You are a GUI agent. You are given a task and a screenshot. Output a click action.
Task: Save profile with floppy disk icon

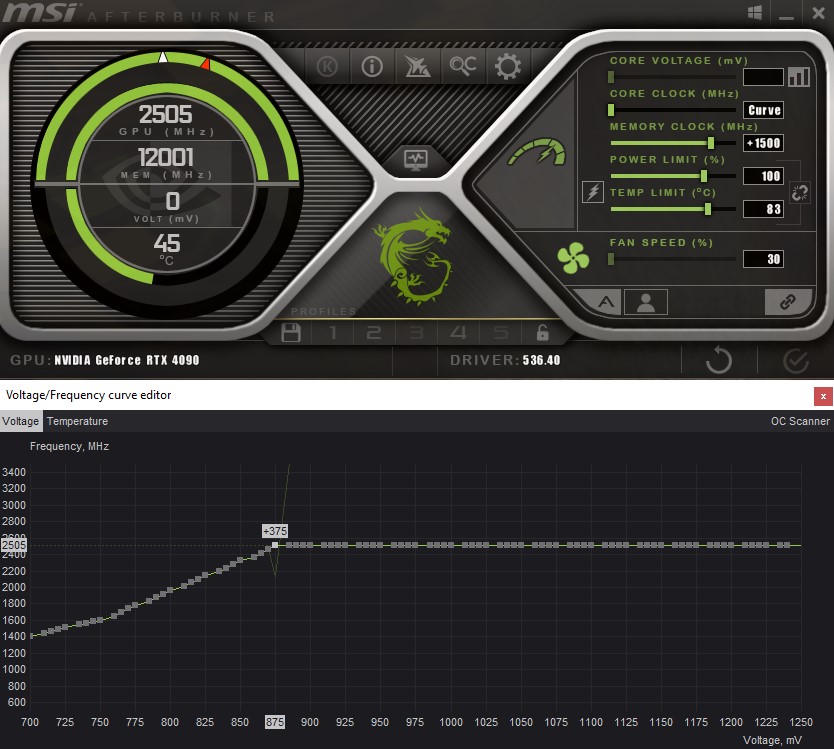[291, 333]
